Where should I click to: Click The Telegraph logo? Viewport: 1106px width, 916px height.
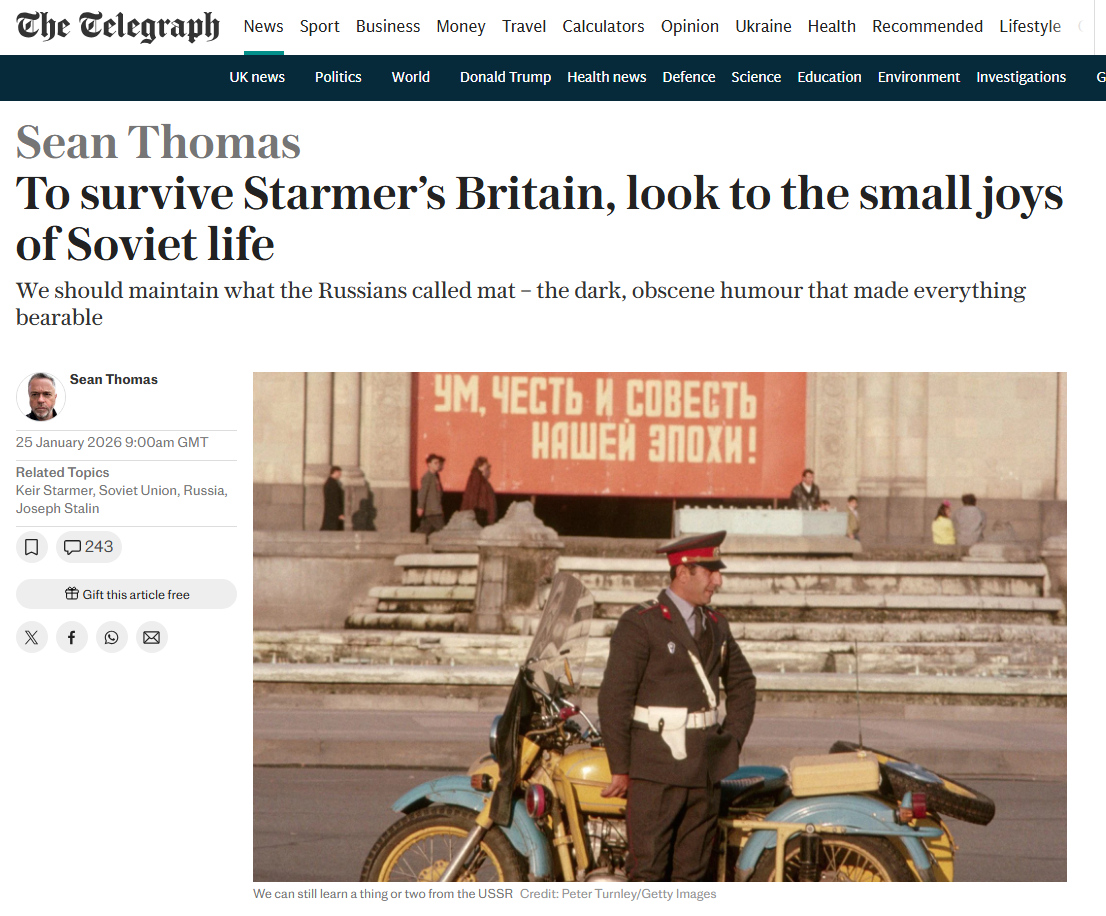coord(118,27)
